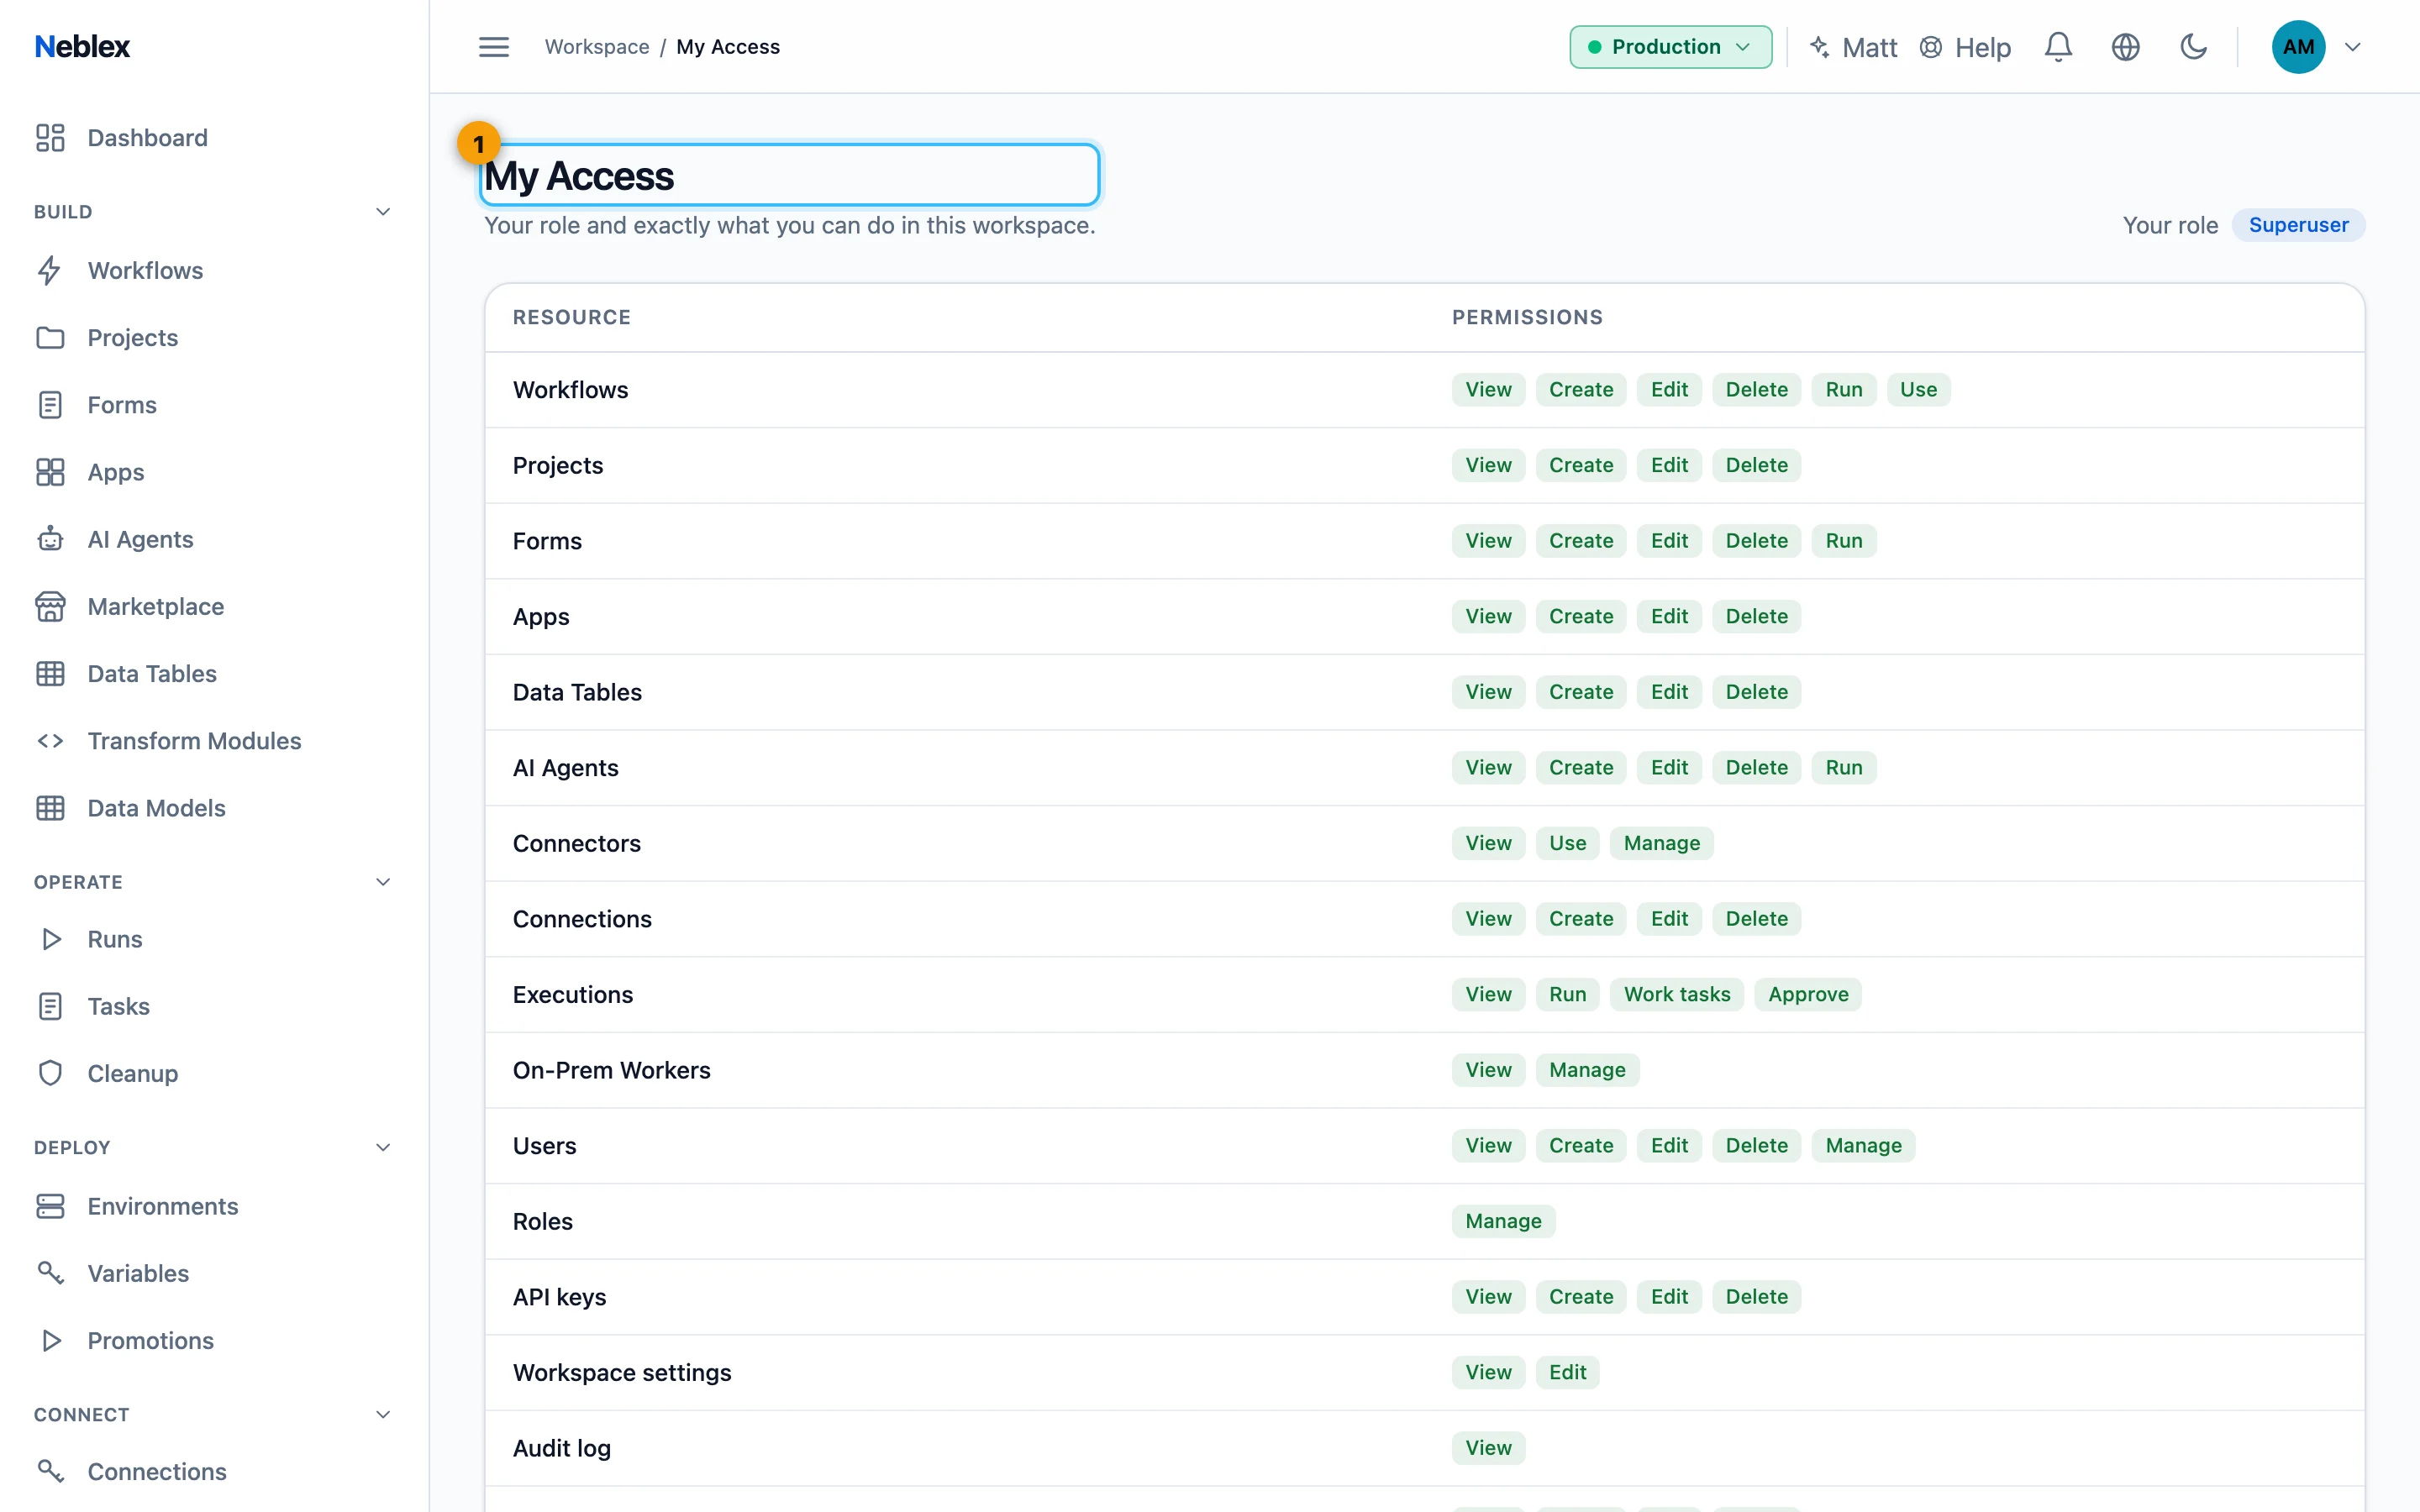Collapse the BUILD sidebar section

pos(382,212)
